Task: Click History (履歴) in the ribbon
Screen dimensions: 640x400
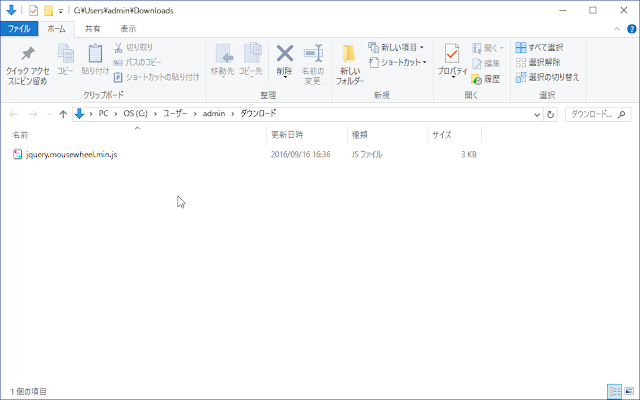Action: (486, 79)
